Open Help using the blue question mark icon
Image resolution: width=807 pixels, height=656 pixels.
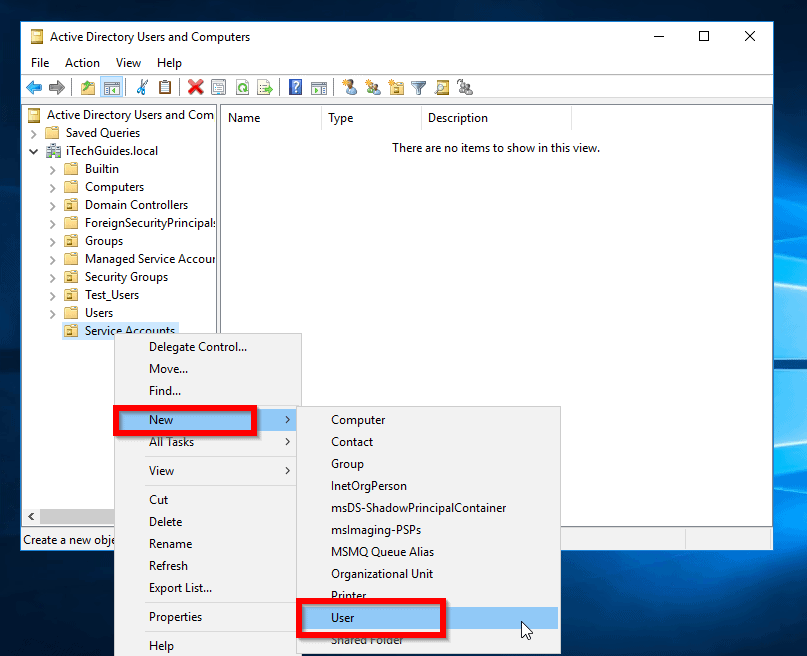(295, 87)
